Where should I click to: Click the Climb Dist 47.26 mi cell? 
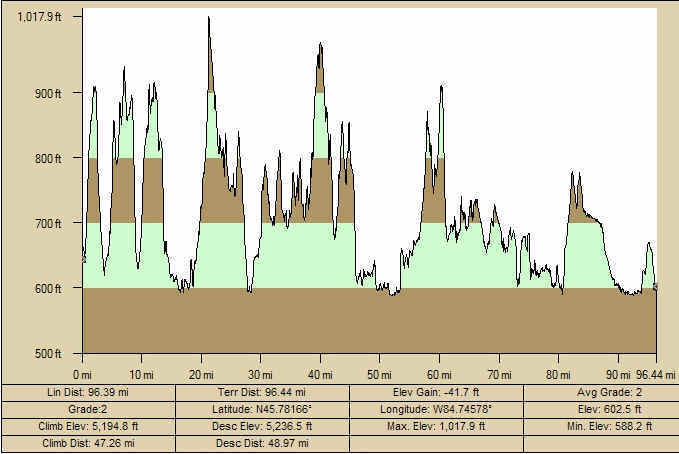[88, 441]
